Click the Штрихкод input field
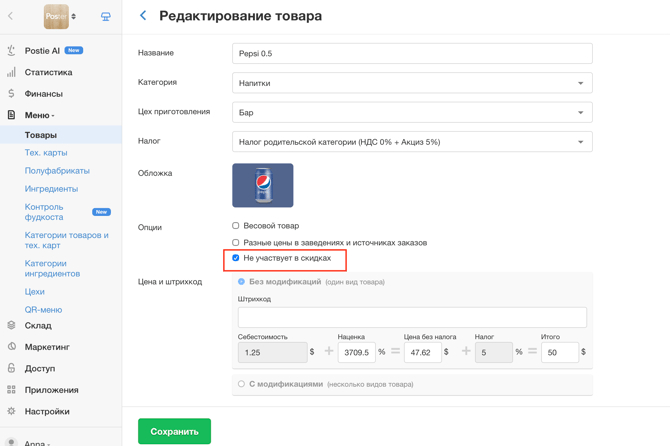Screen dimensions: 670x446 coord(412,317)
